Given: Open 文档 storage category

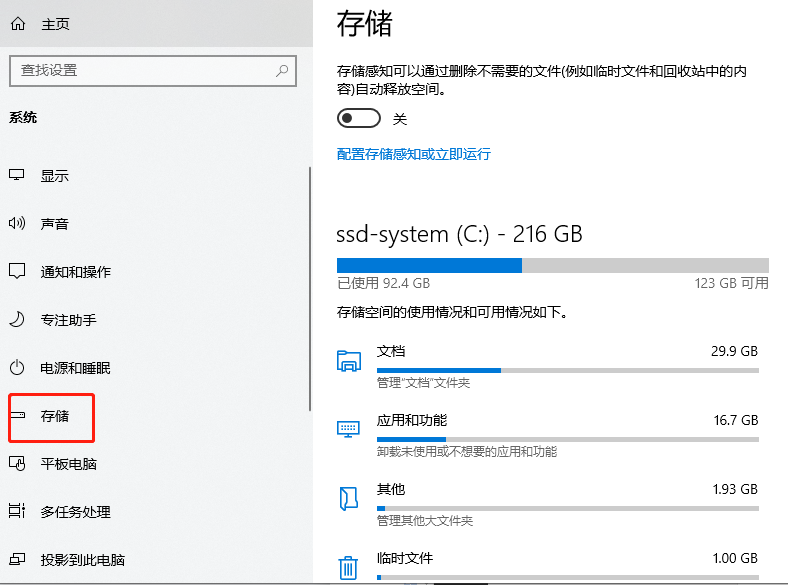Looking at the screenshot, I should click(x=391, y=352).
